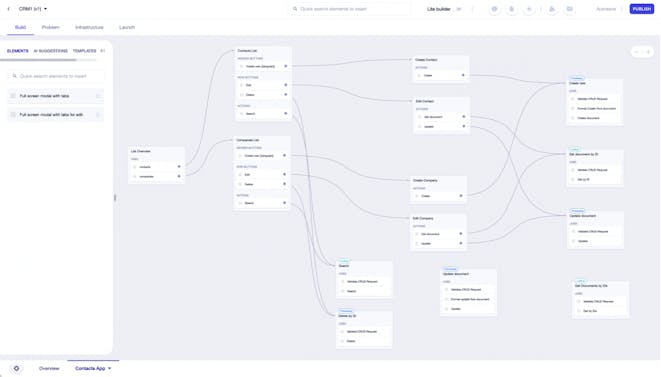
Task: Click 'Search' row in Contacts List
Action: point(263,114)
